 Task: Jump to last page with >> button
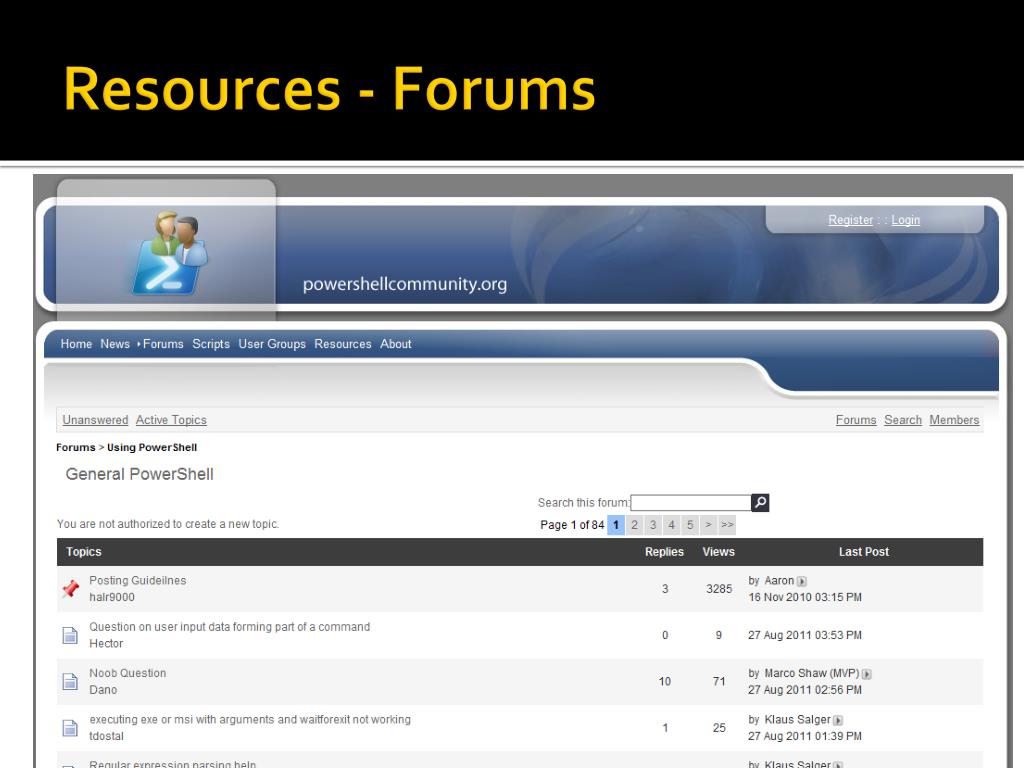click(x=727, y=525)
